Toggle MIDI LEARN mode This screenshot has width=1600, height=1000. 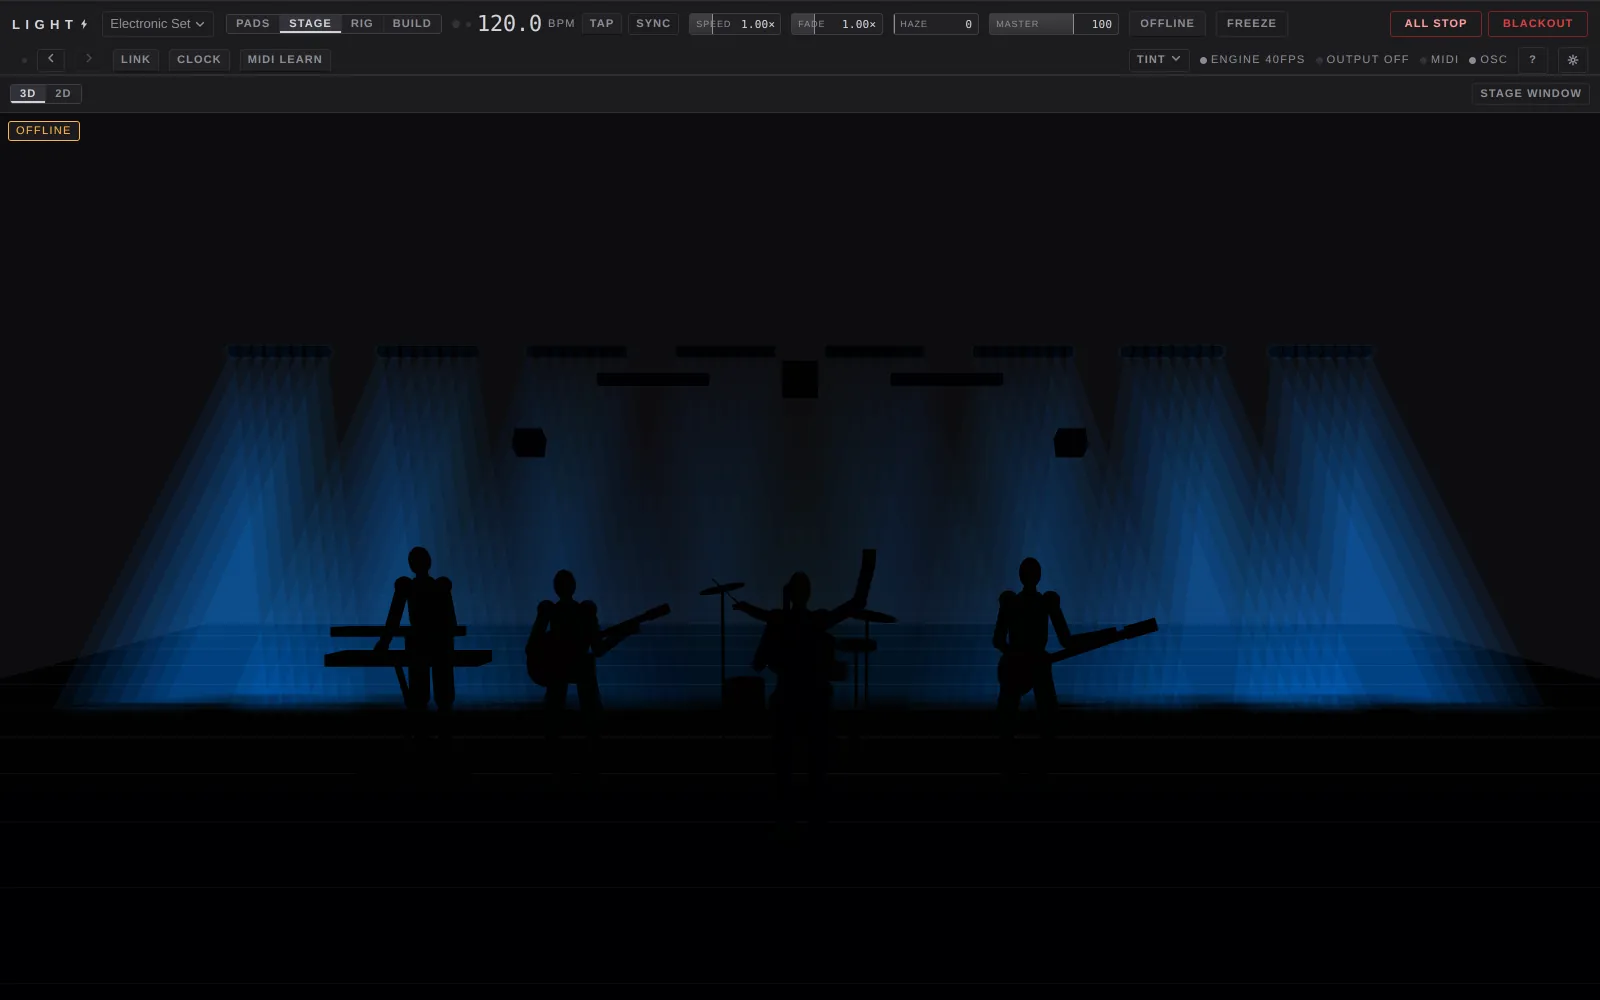pos(285,60)
